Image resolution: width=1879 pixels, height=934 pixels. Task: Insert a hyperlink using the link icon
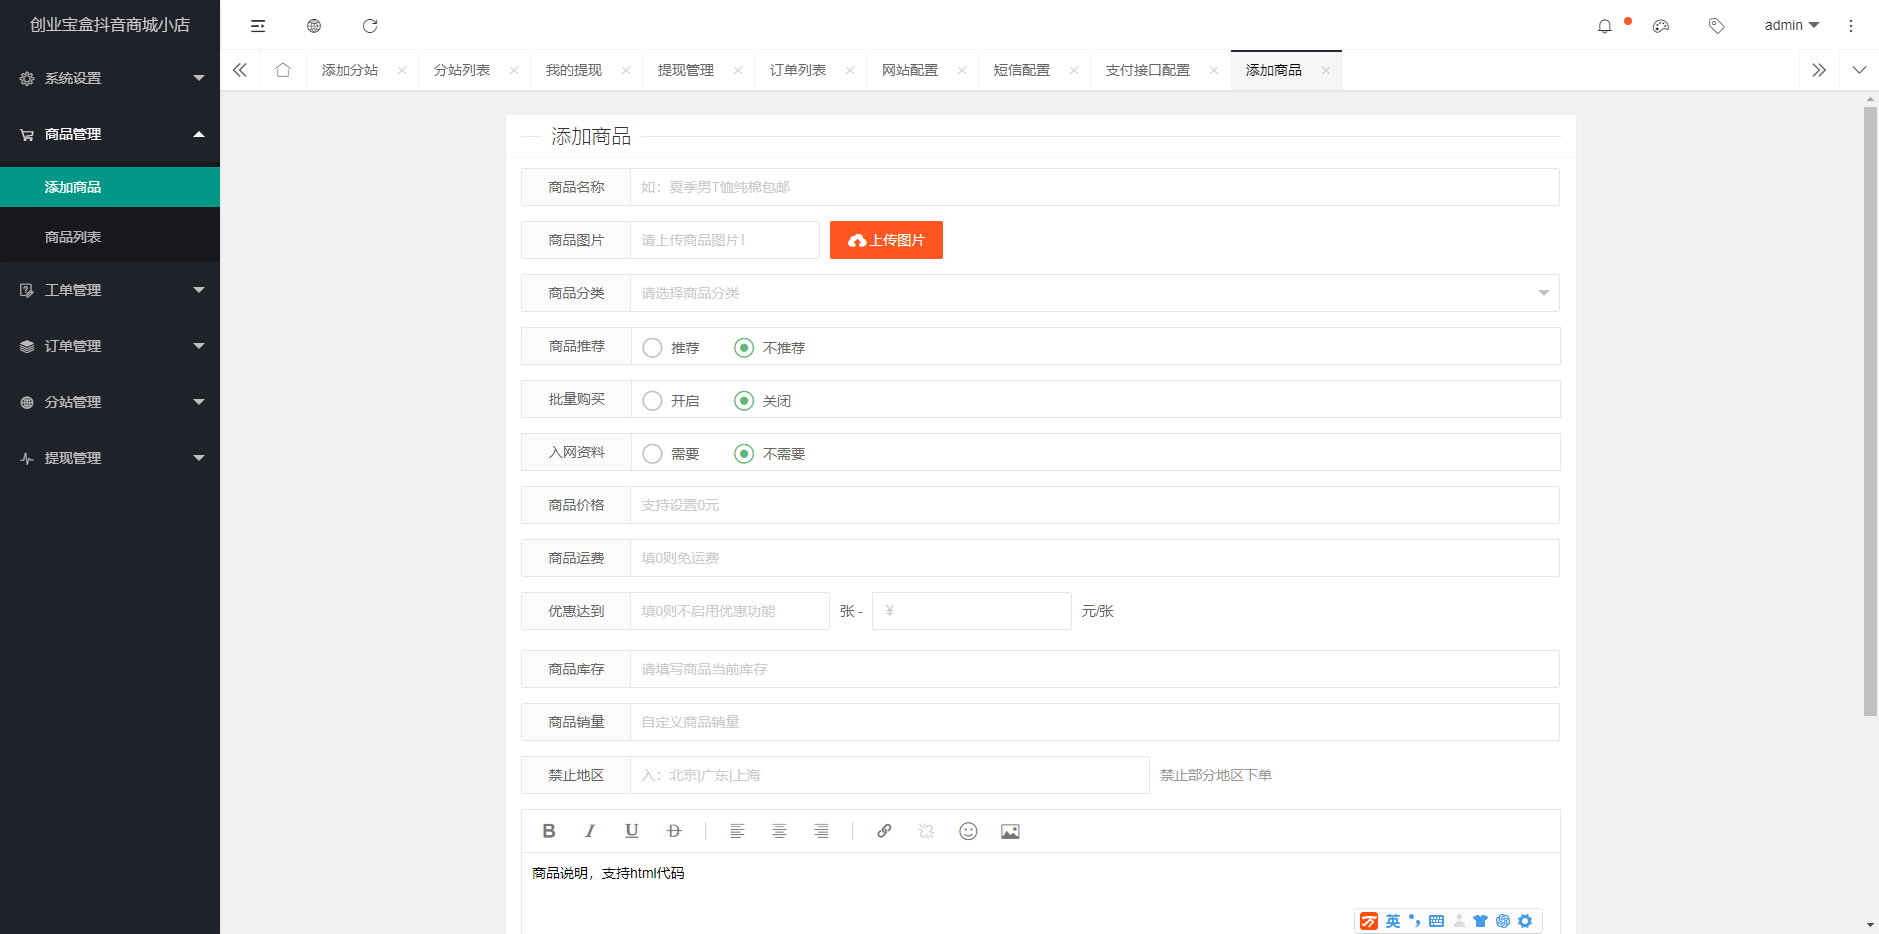tap(884, 830)
